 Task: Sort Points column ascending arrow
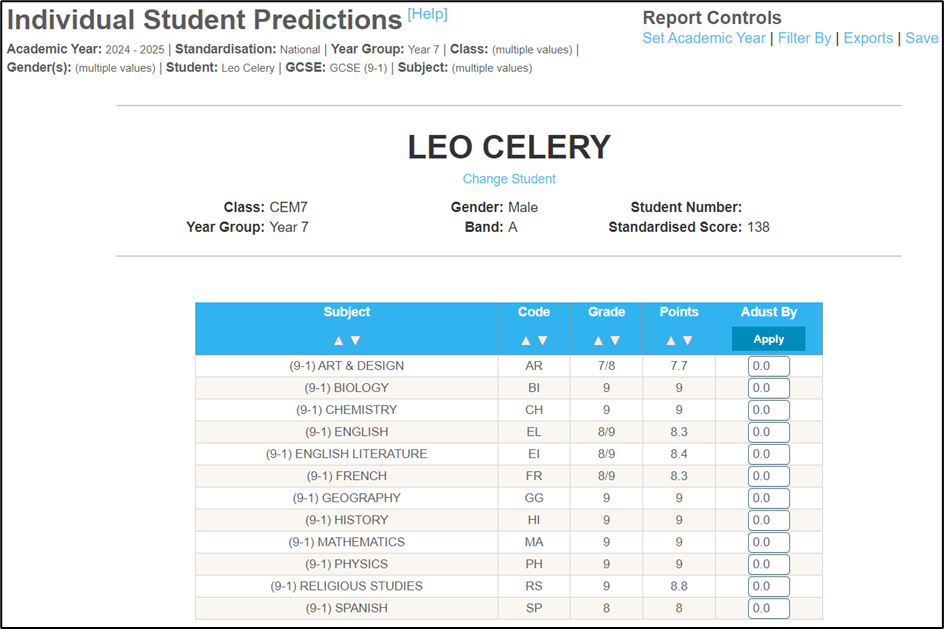(671, 341)
